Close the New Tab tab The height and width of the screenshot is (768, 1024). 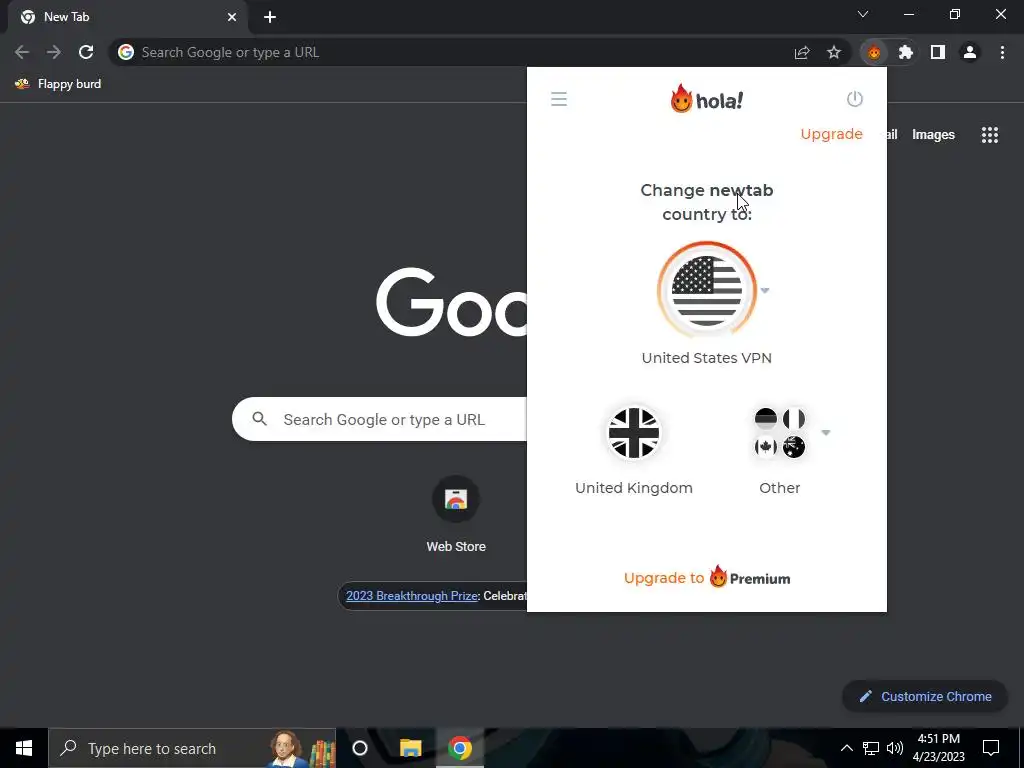[232, 17]
